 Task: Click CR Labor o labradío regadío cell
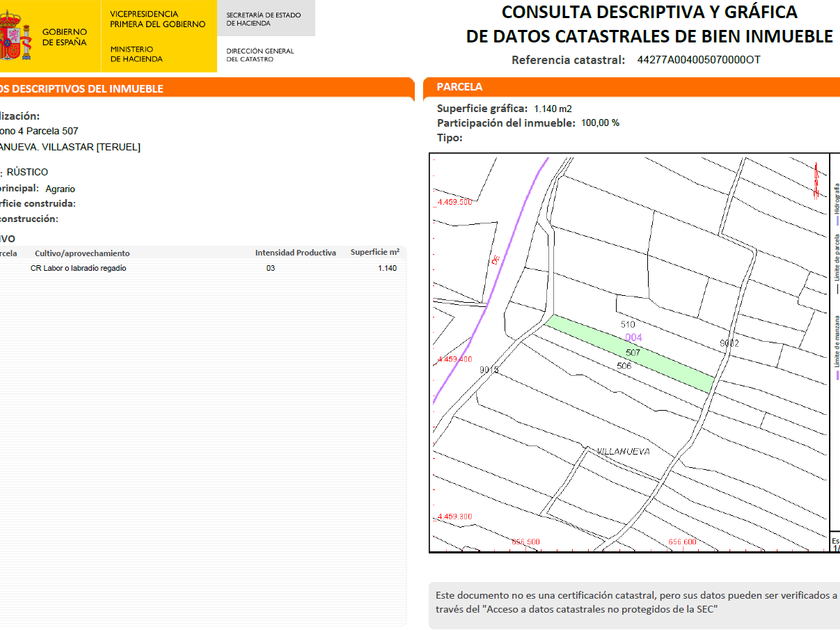pyautogui.click(x=78, y=268)
